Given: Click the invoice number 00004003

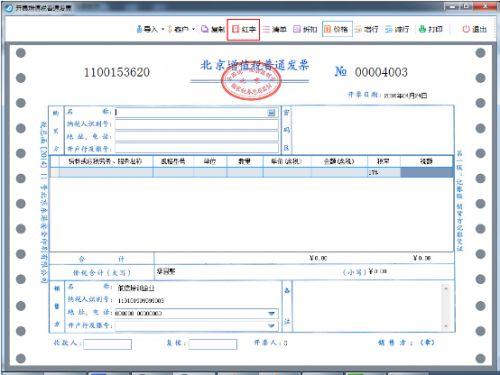Looking at the screenshot, I should point(381,72).
